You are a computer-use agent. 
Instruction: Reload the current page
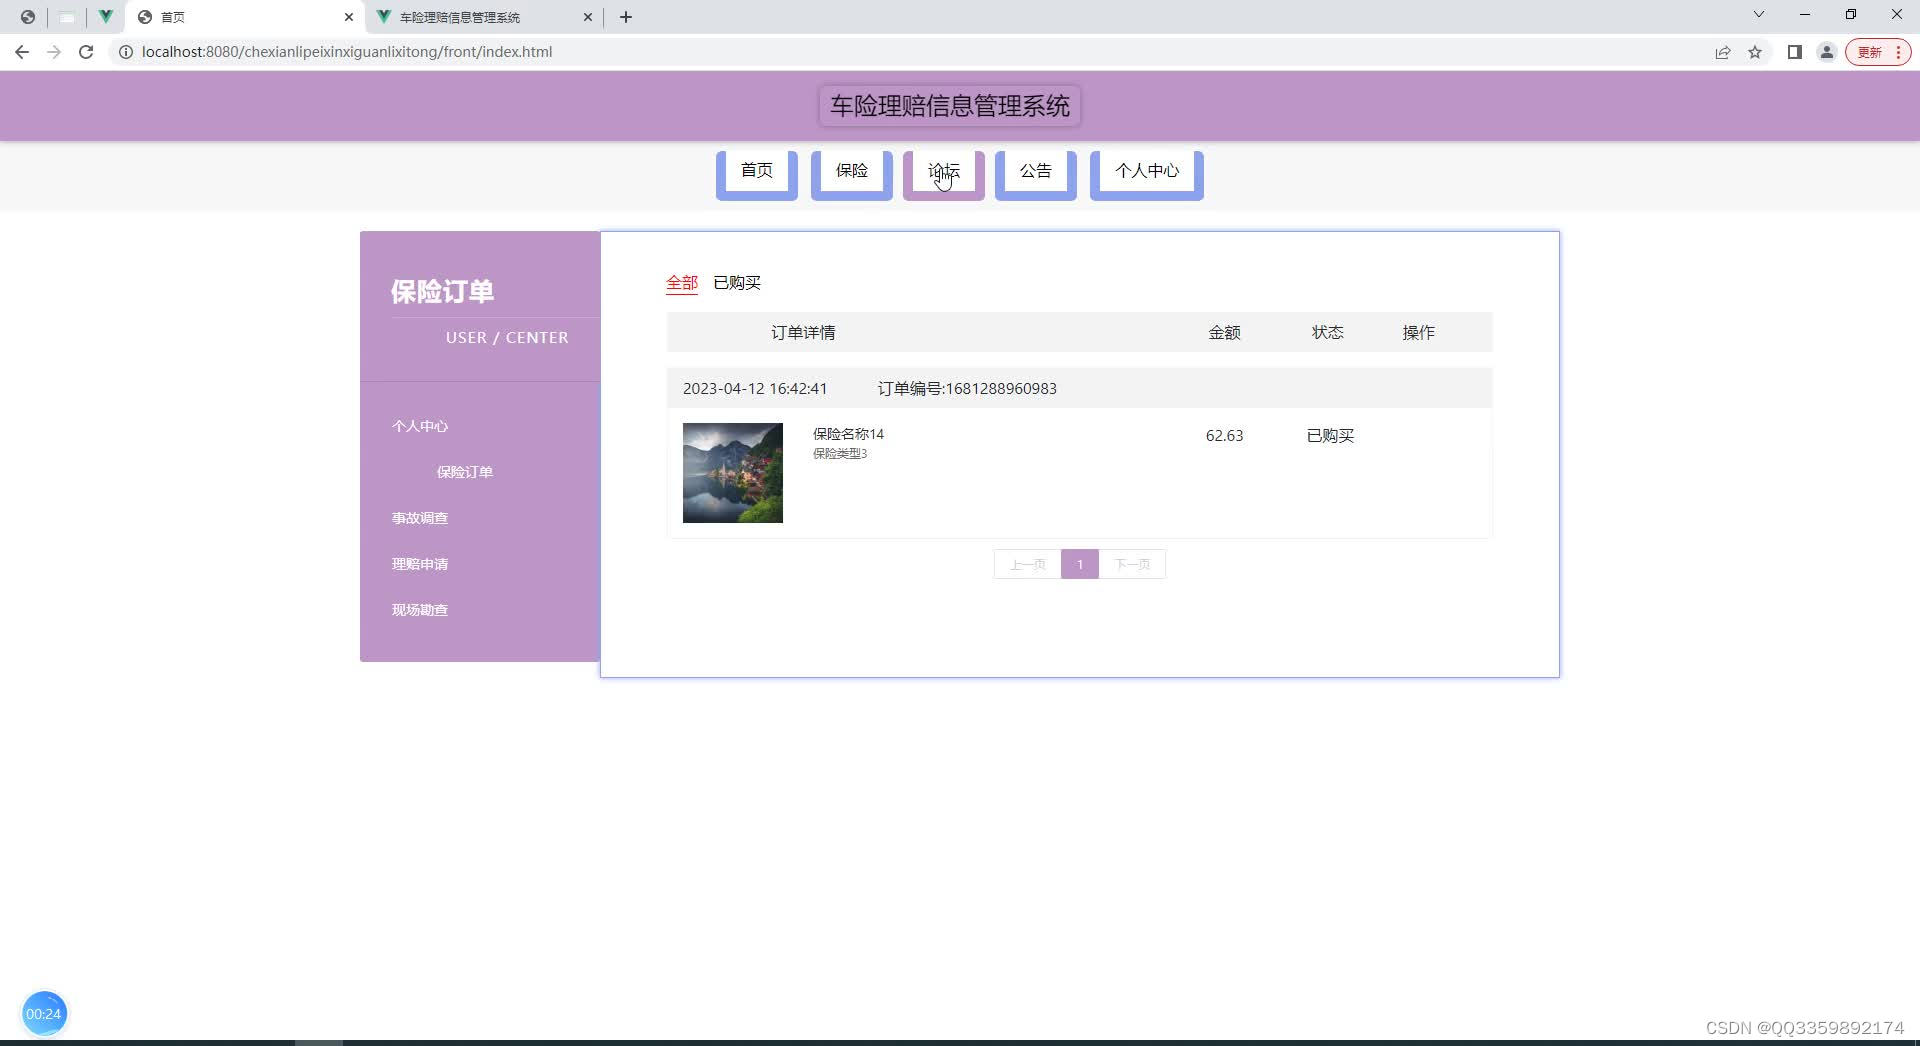86,52
